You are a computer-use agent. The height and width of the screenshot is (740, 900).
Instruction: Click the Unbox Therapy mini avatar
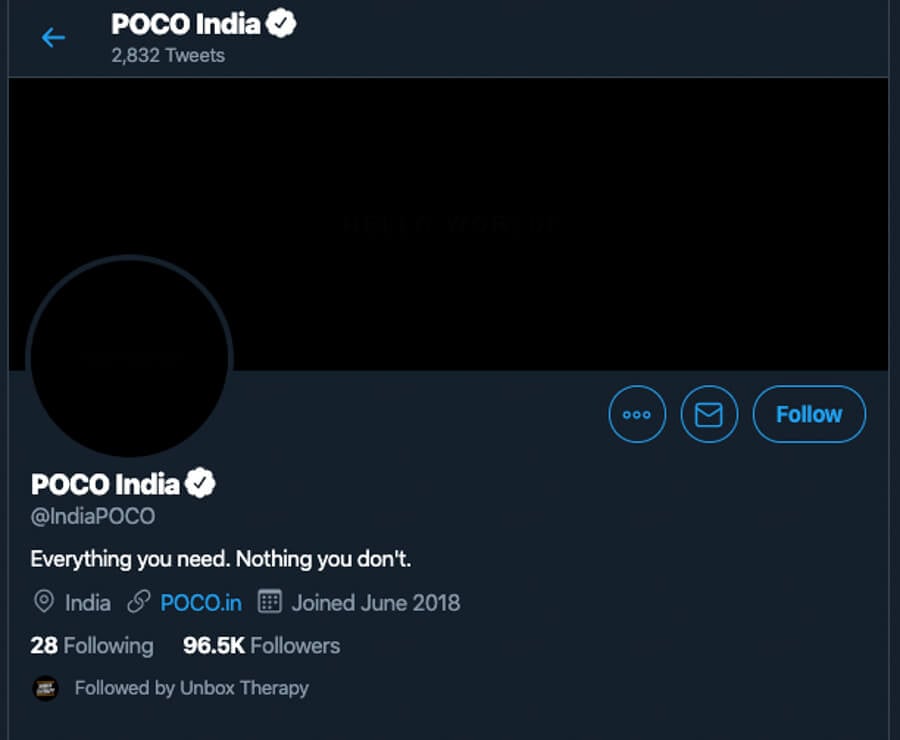(x=44, y=688)
